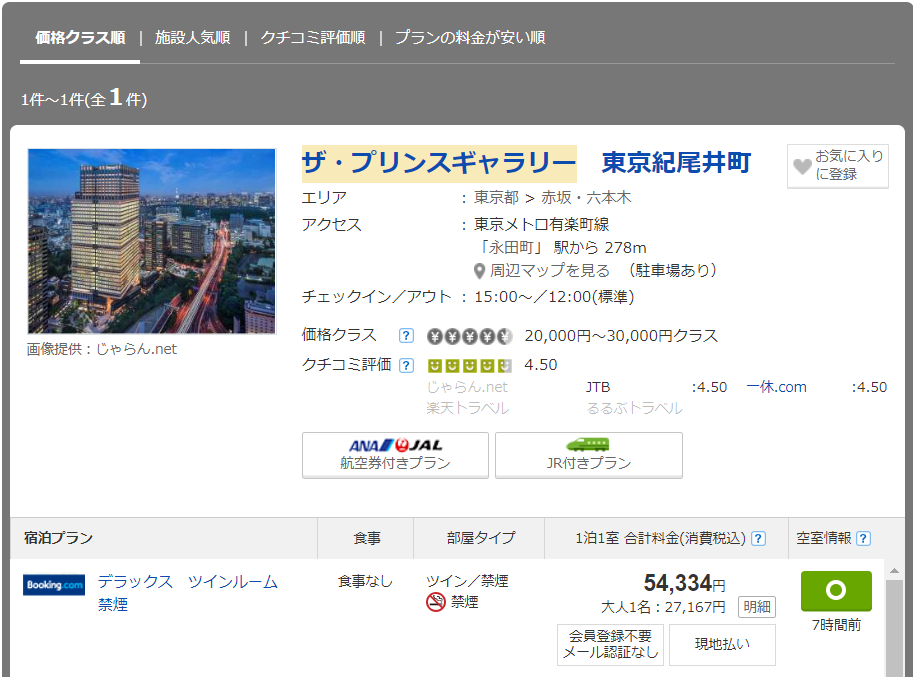
Task: Click the 20,000円～30,000円クラス price class text
Action: [x=621, y=336]
